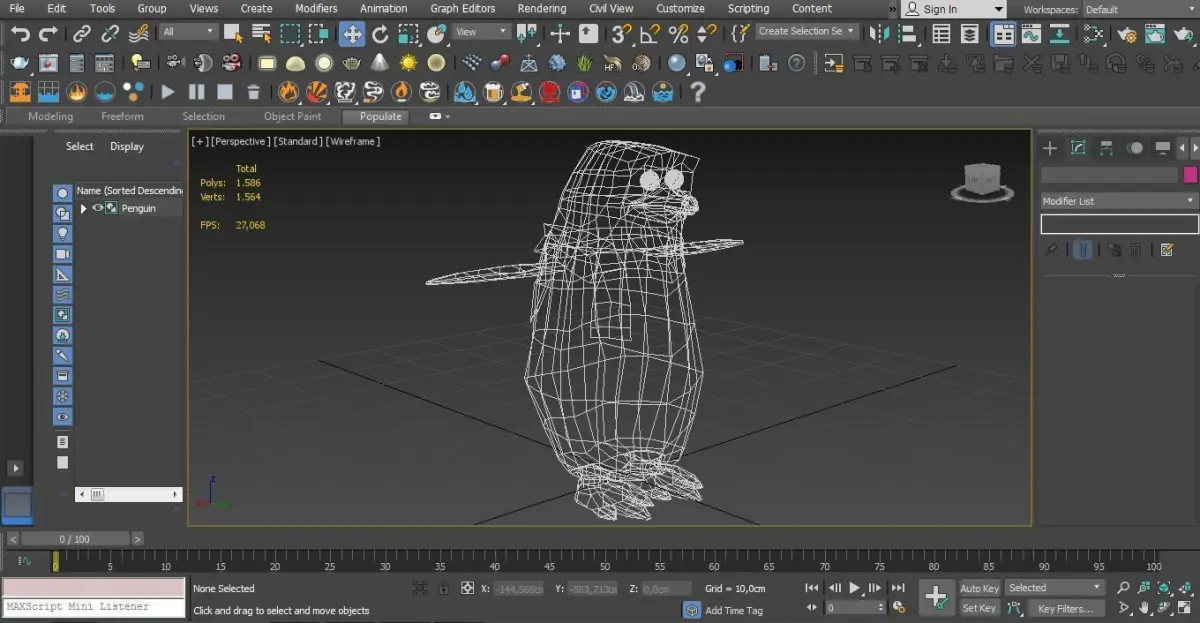The image size is (1200, 623).
Task: Open the Modifier List dropdown
Action: (x=1119, y=201)
